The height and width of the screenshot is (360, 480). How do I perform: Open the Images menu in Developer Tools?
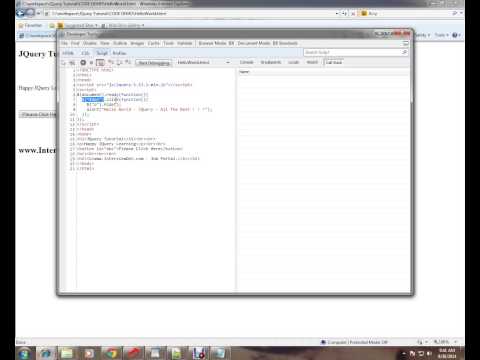[137, 43]
